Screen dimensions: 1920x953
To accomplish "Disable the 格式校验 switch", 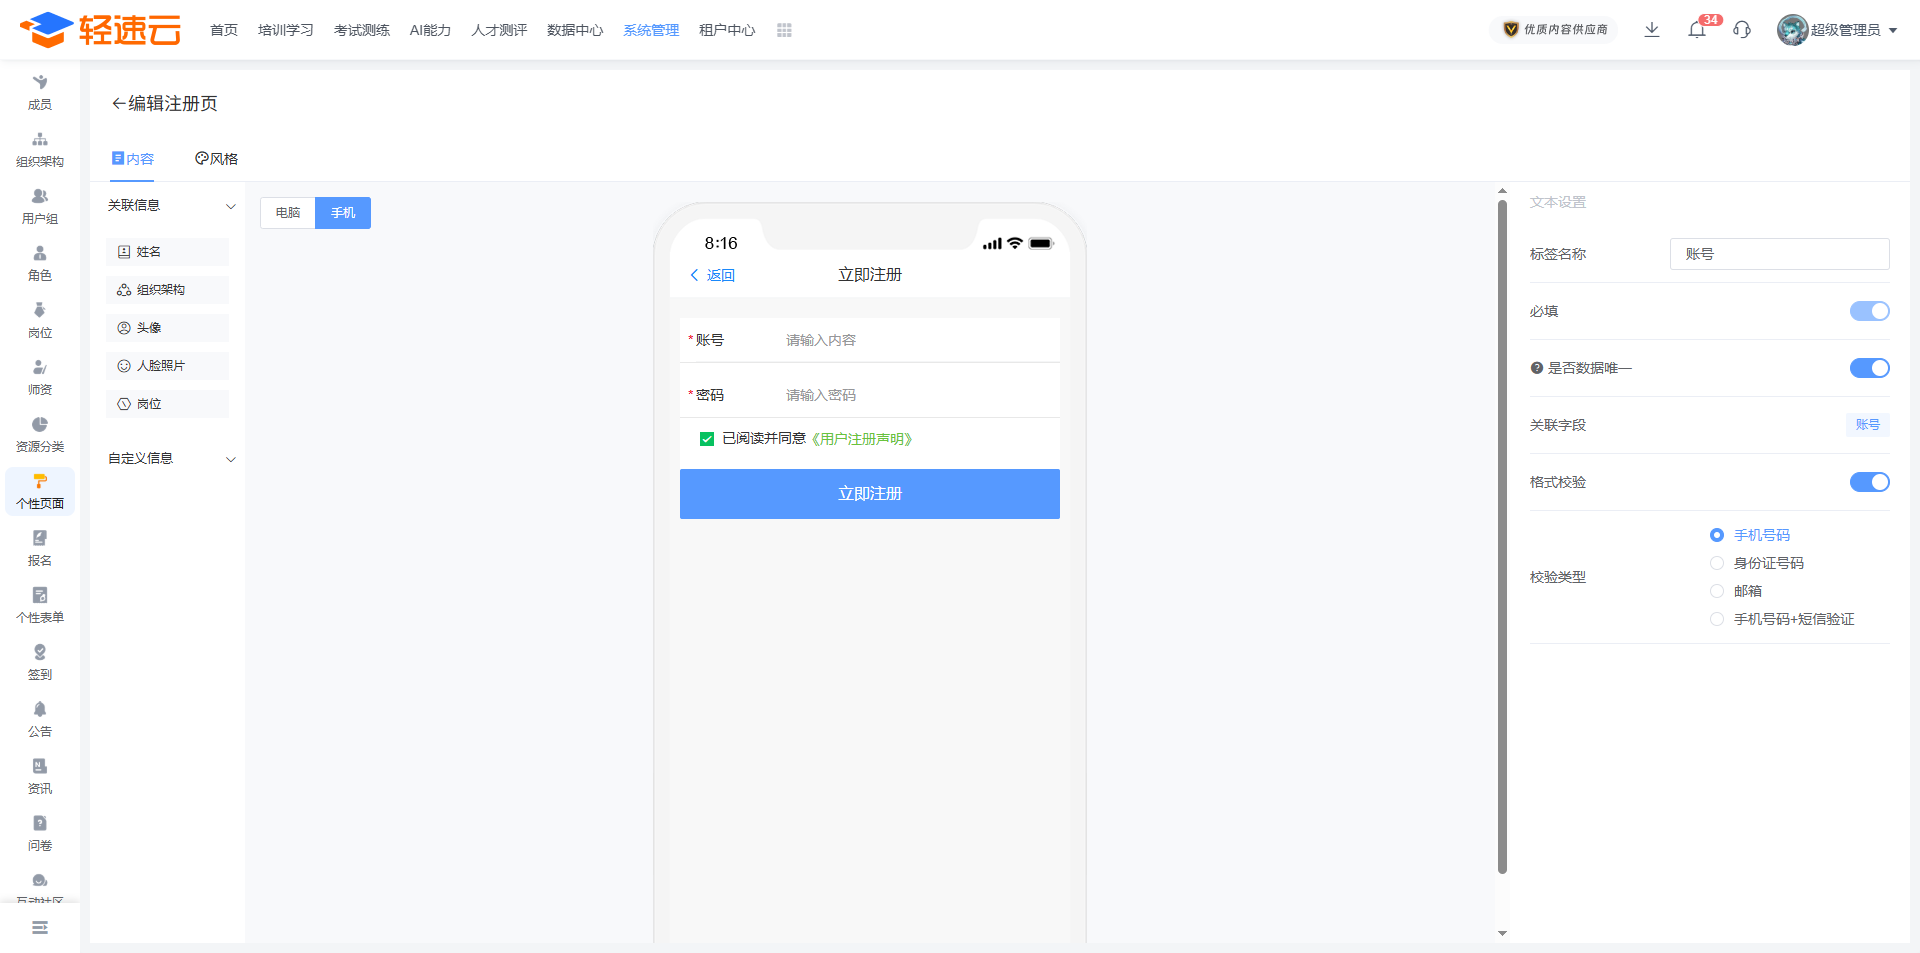I will (x=1868, y=482).
